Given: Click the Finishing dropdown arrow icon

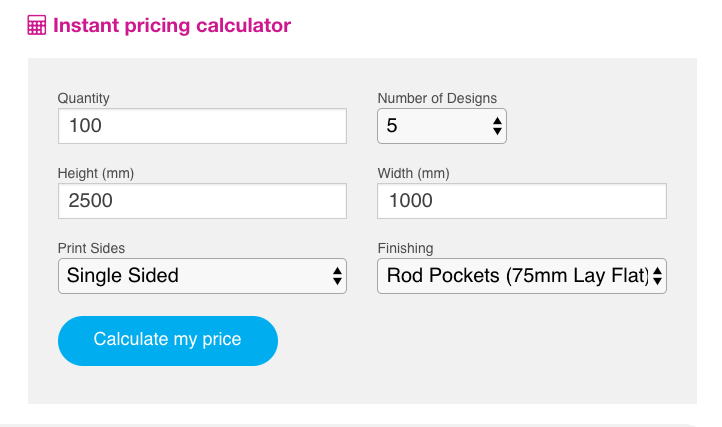Looking at the screenshot, I should click(x=657, y=276).
